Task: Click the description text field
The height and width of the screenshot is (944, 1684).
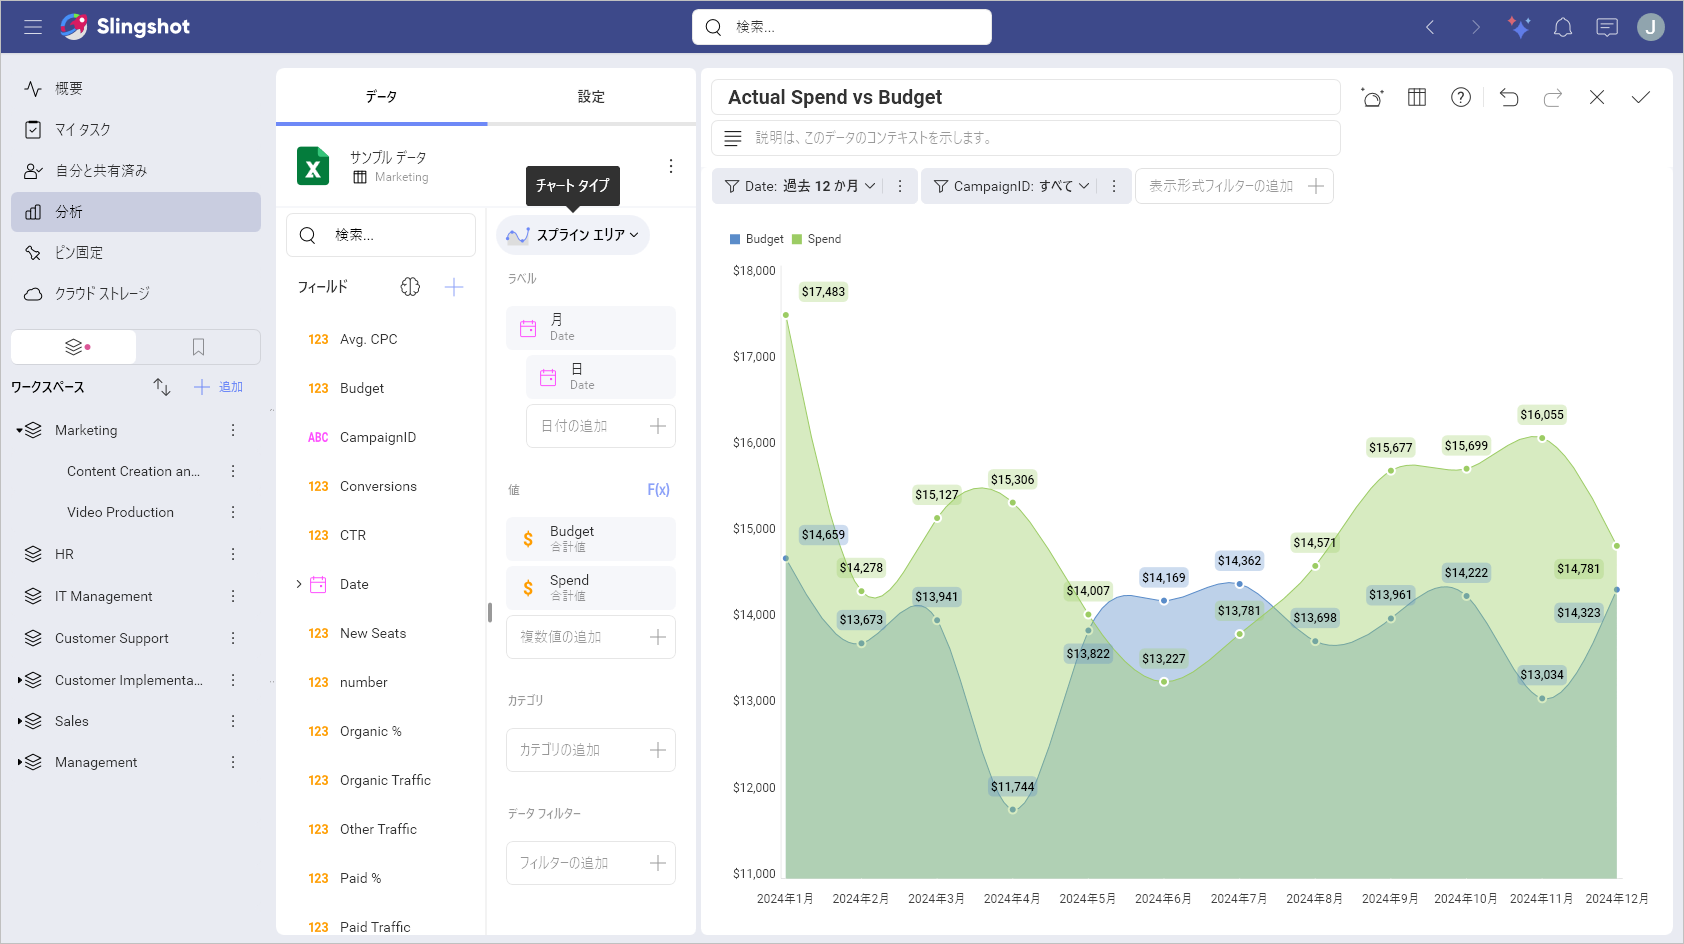Action: (x=1026, y=138)
